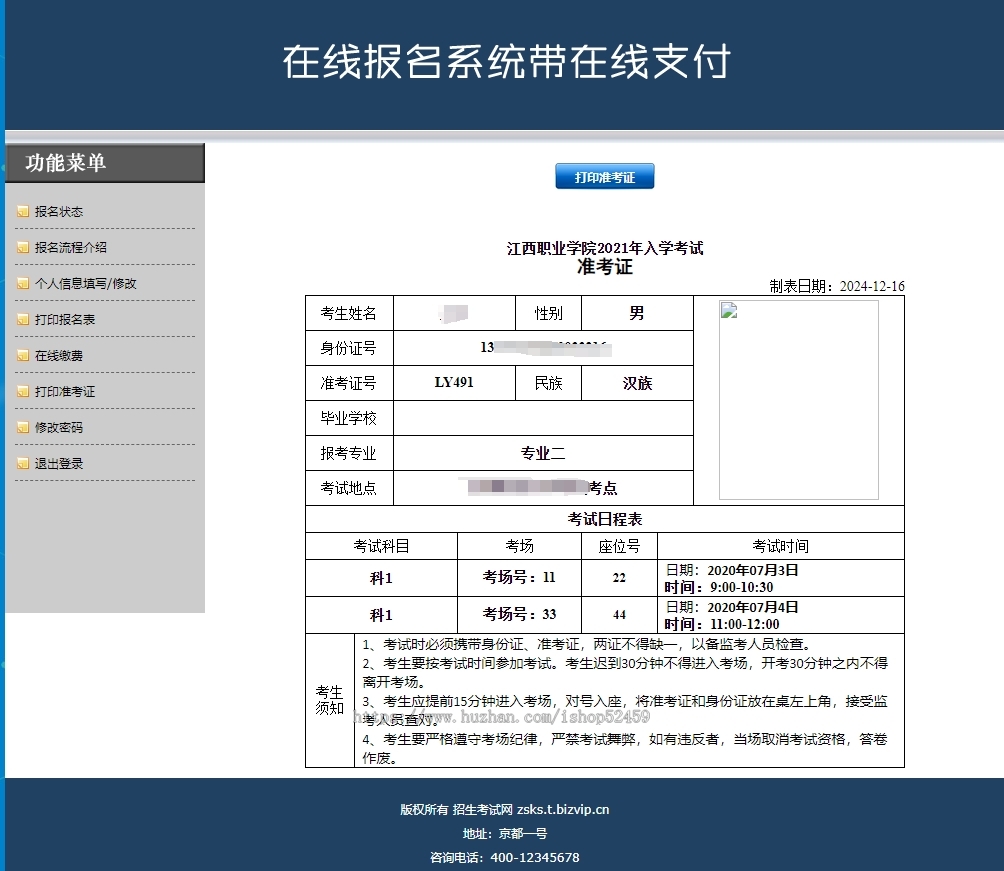This screenshot has width=1004, height=871.
Task: Click seat number 22
Action: click(619, 578)
